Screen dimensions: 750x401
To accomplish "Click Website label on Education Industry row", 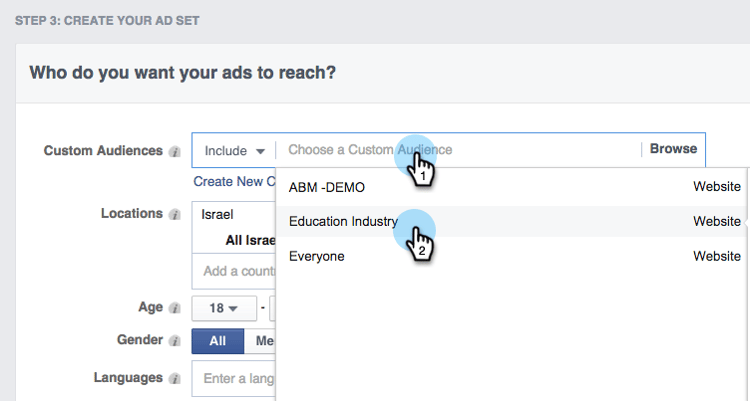I will click(x=717, y=221).
